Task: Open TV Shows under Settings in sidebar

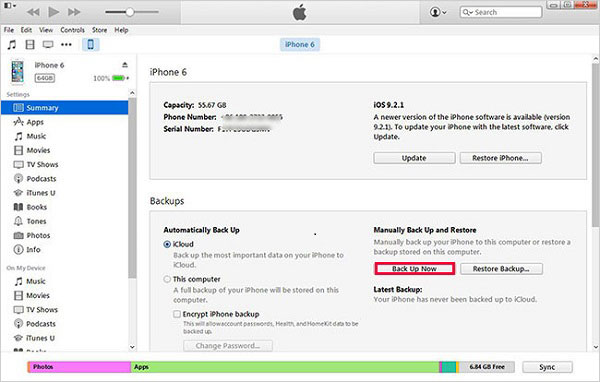Action: (x=42, y=165)
